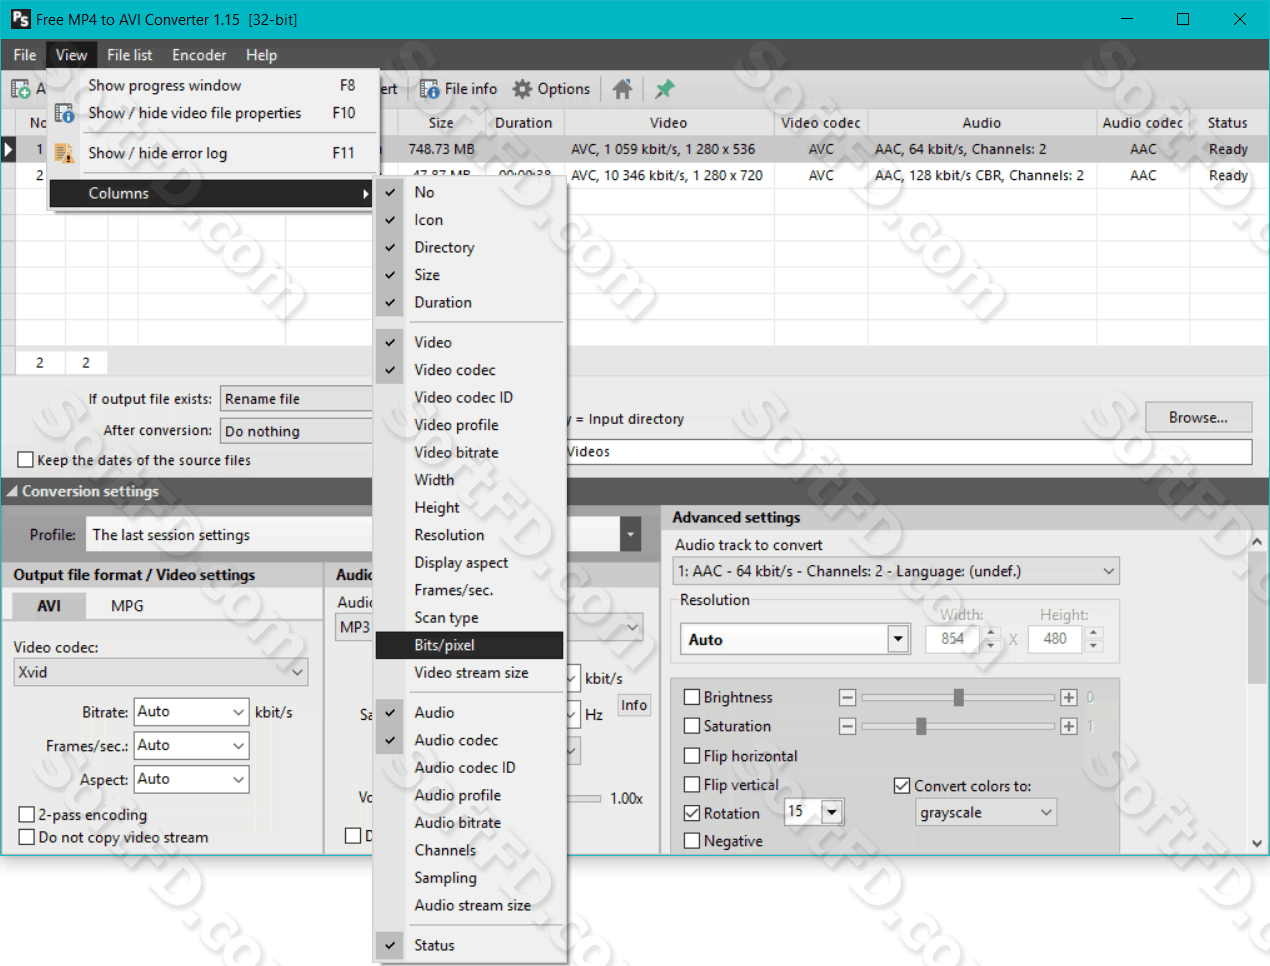Select the 748.73 MB size cell
1270x966 pixels.
tap(441, 149)
